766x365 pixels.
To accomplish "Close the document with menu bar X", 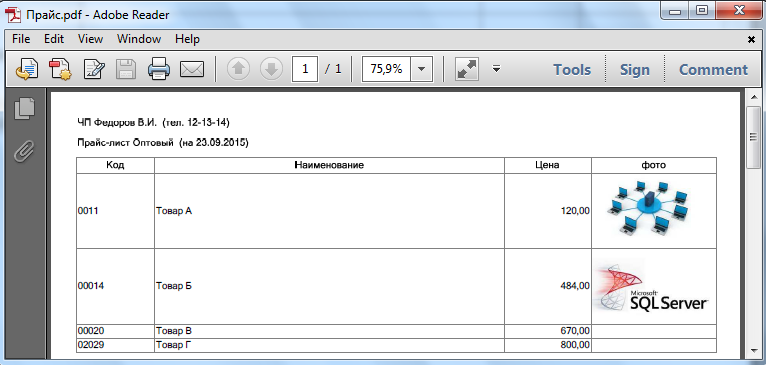I will 751,40.
